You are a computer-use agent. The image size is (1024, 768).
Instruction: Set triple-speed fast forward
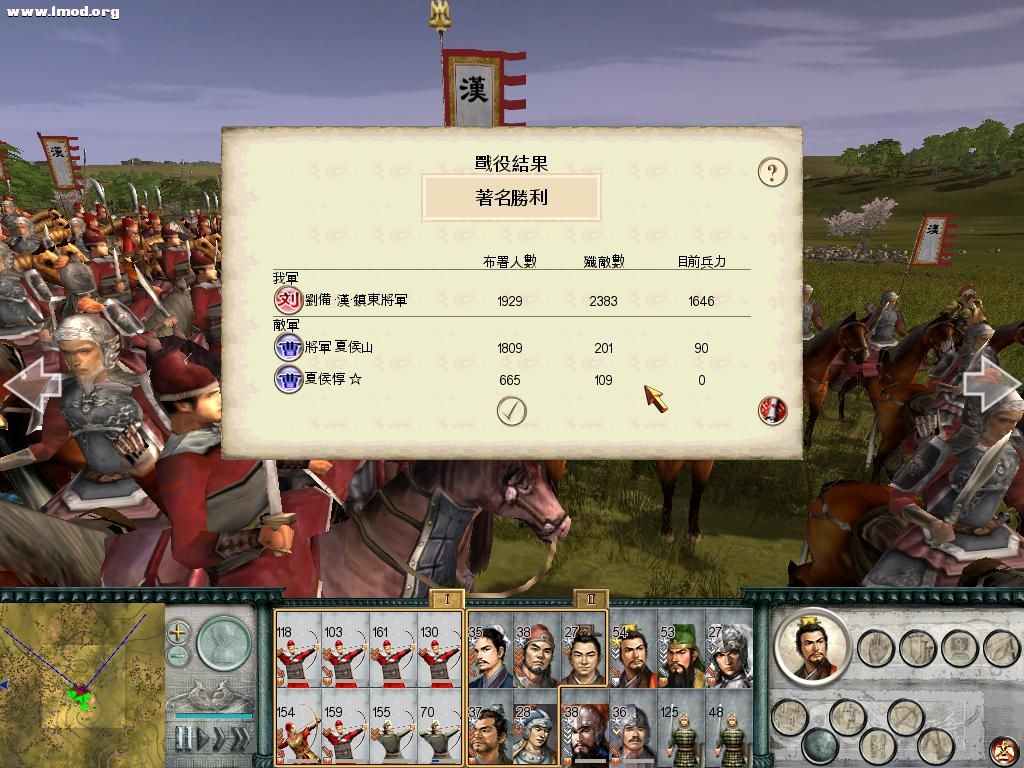[x=240, y=739]
